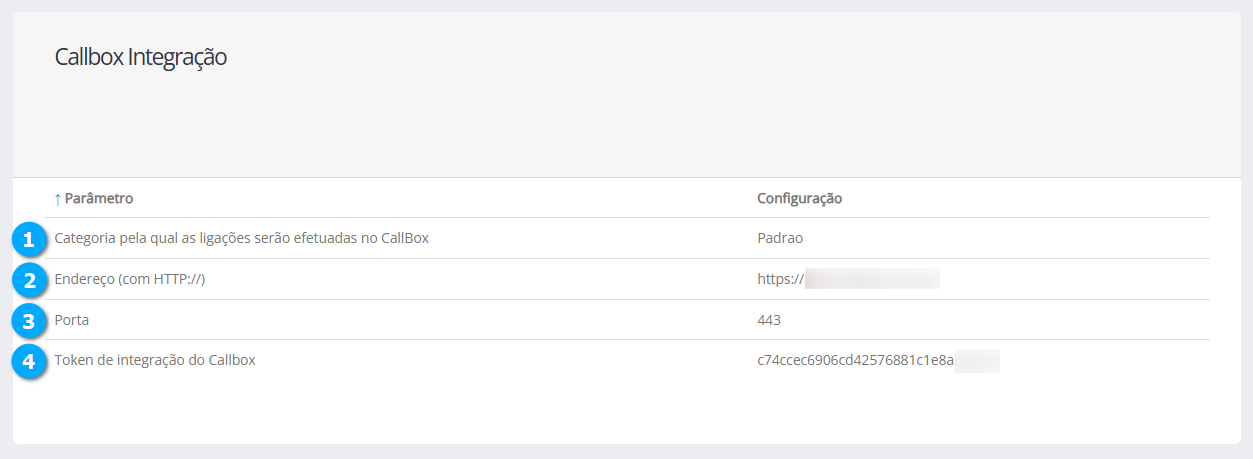Sort by the Parâmetro column header
This screenshot has width=1253, height=459.
pyautogui.click(x=99, y=199)
